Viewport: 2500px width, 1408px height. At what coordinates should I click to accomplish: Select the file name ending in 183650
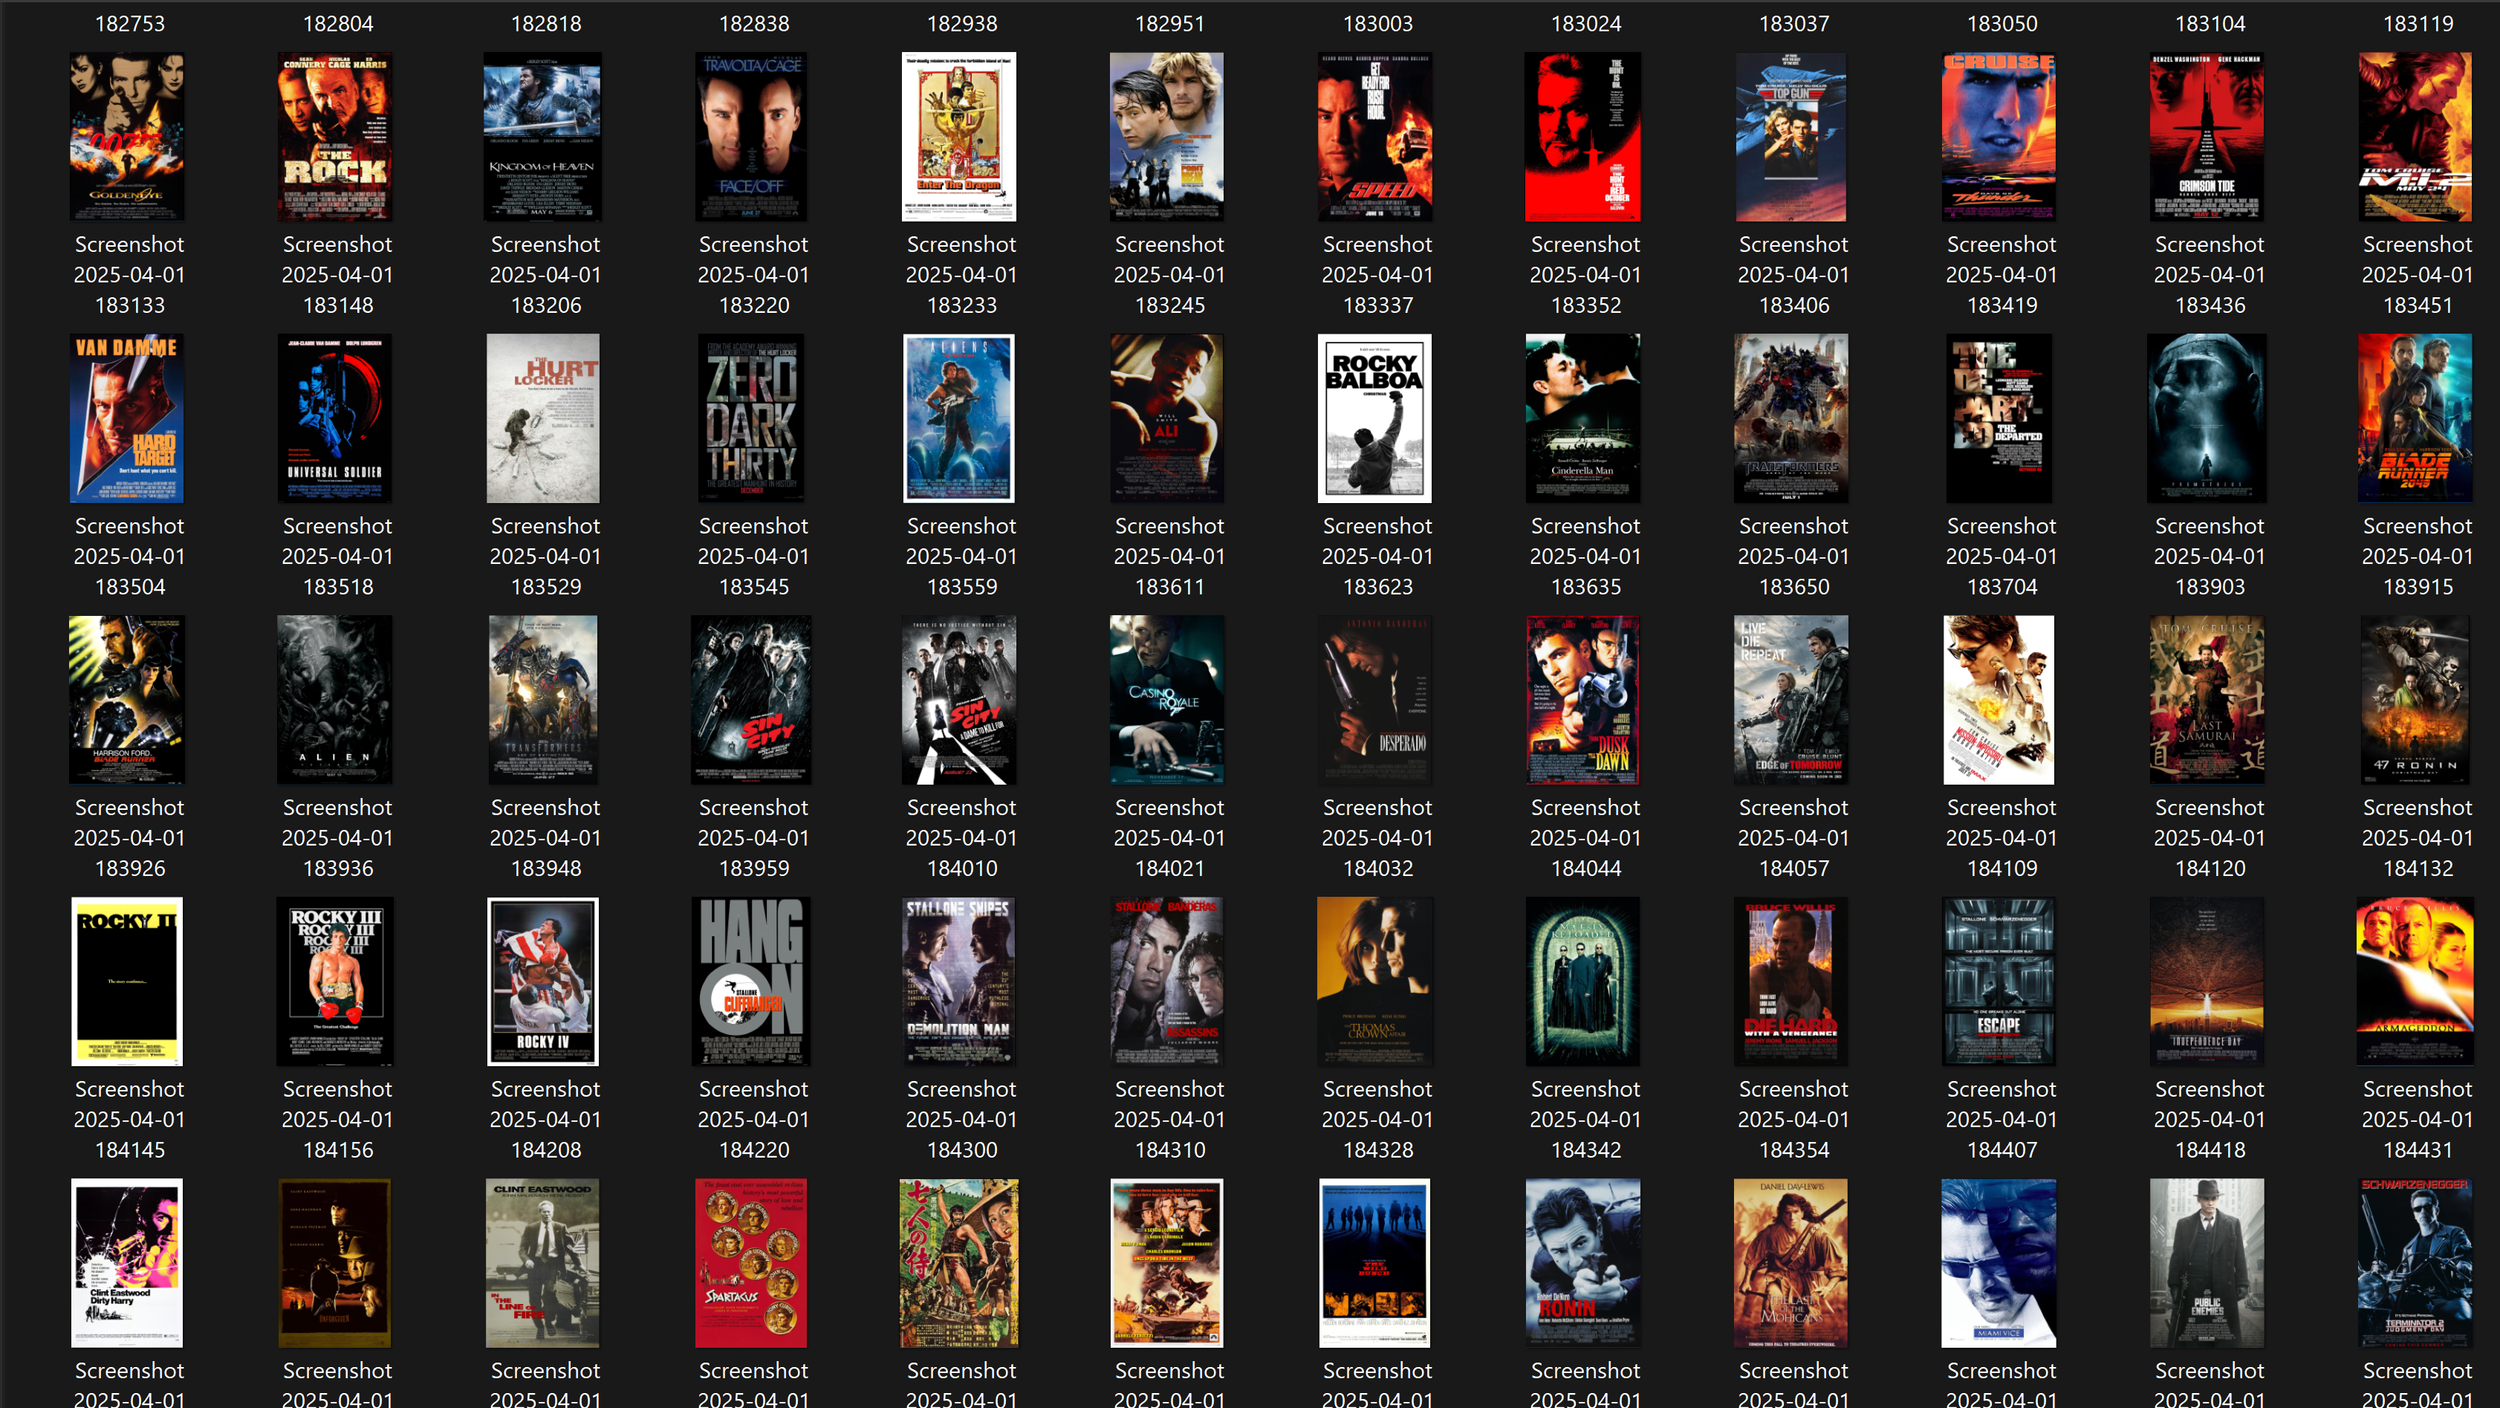tap(1794, 556)
